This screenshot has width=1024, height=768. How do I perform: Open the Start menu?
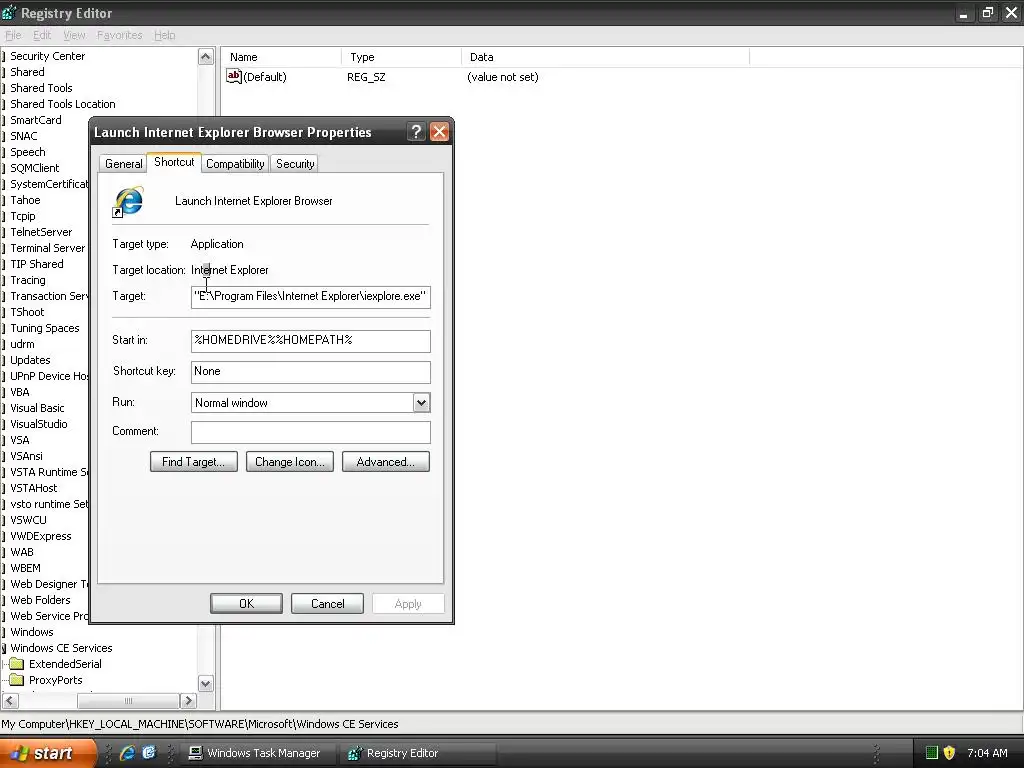pos(48,753)
